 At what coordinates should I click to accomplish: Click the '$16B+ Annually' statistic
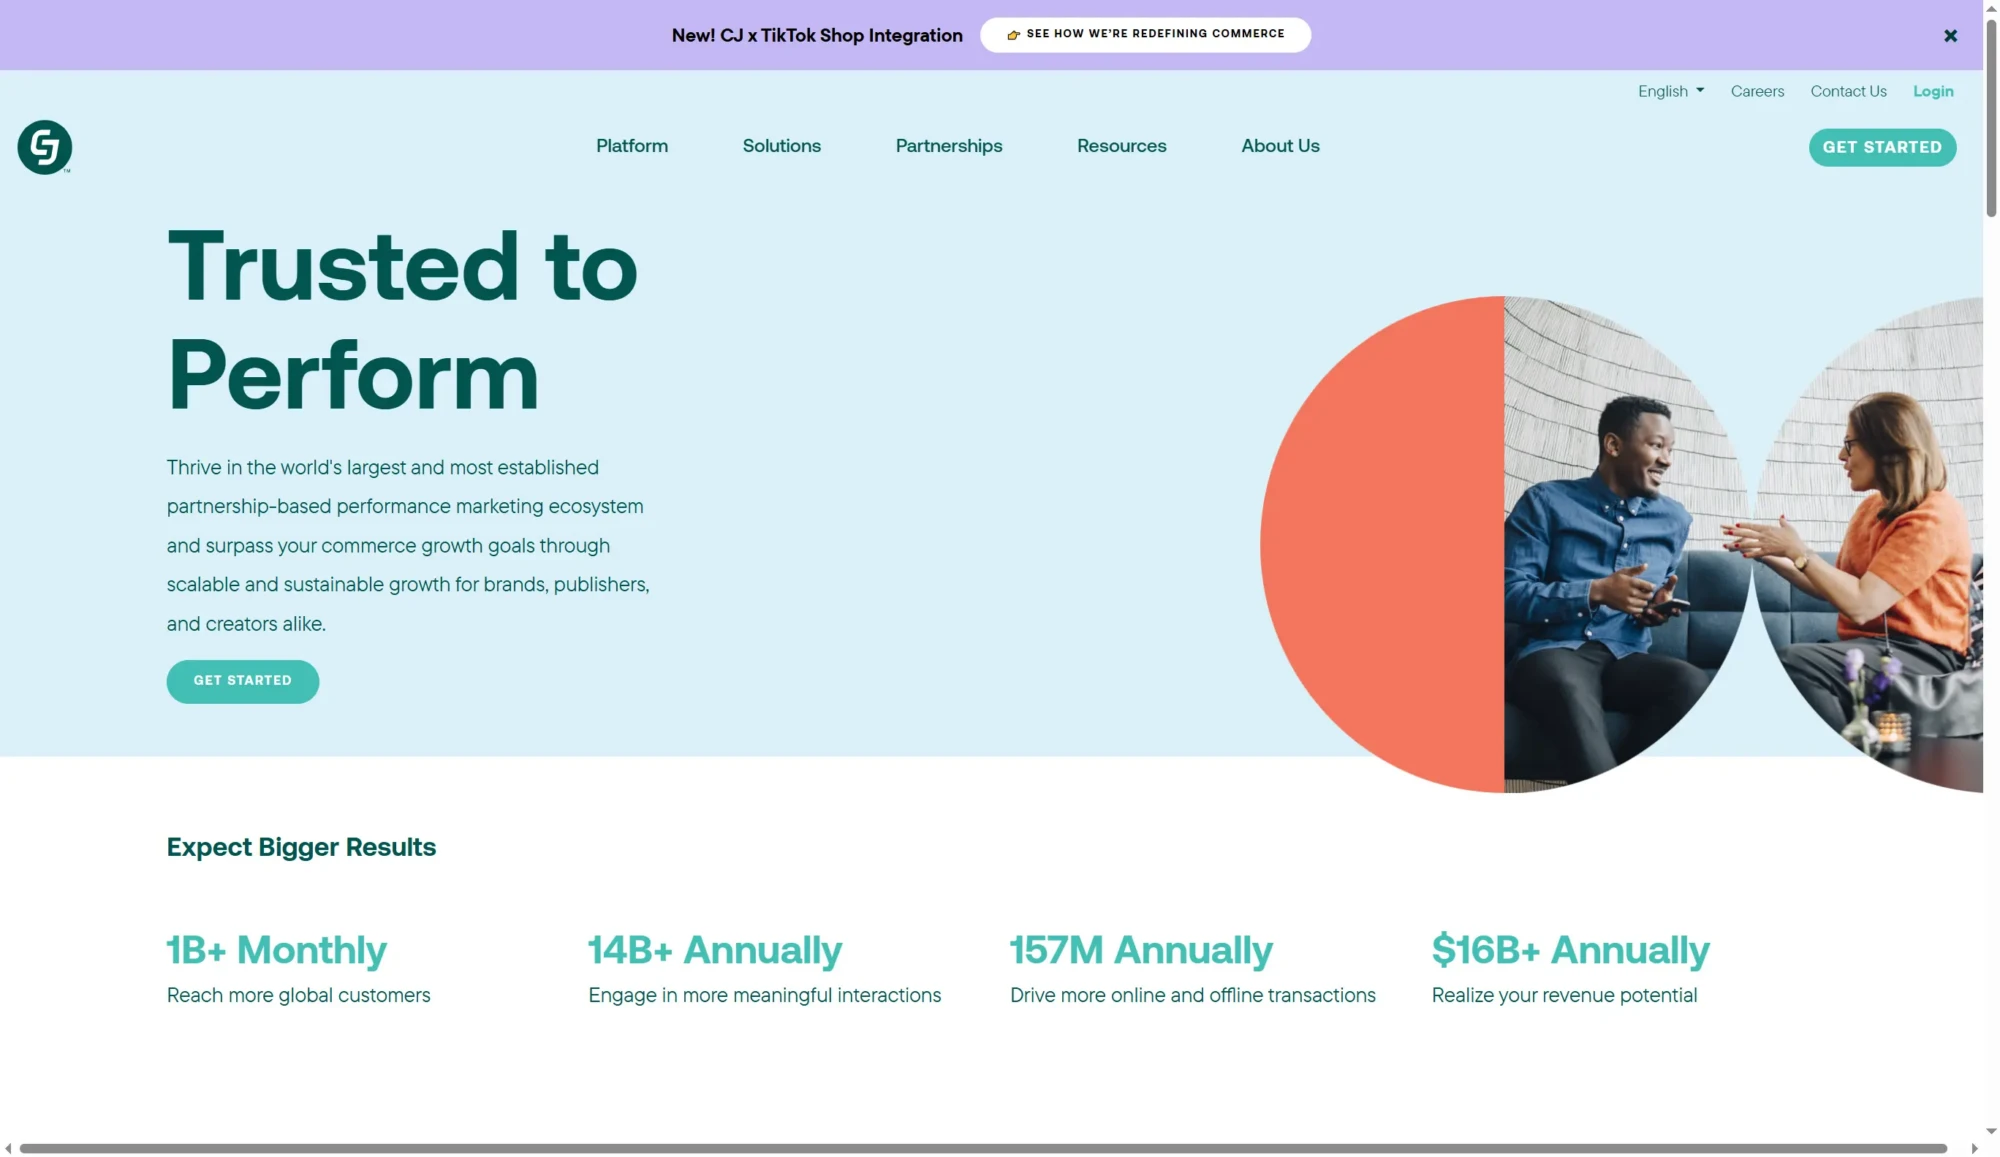(1571, 950)
